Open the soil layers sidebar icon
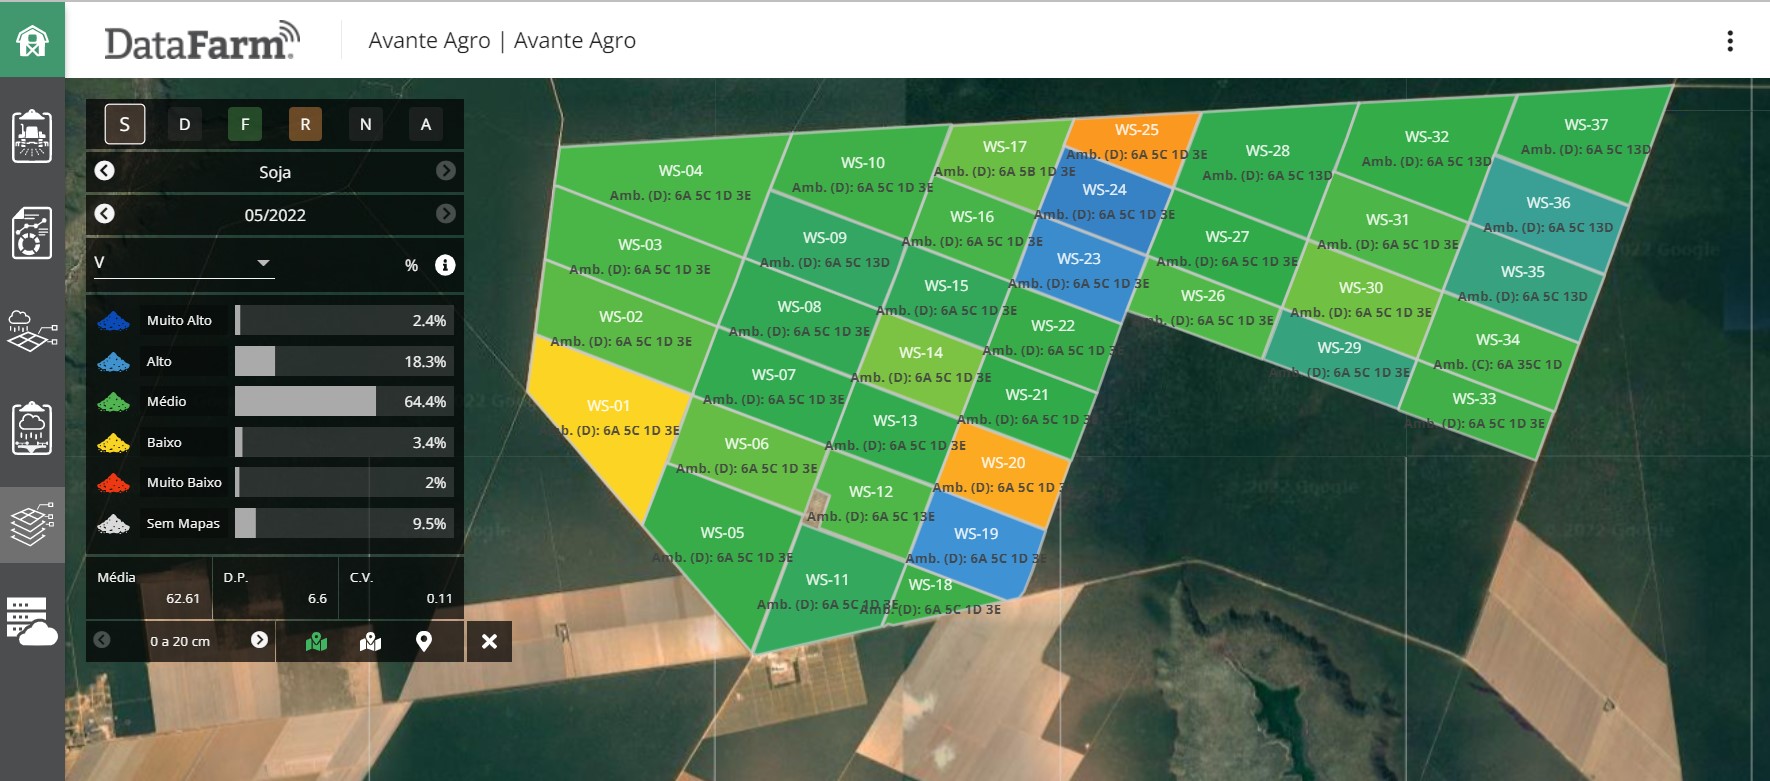 (x=32, y=525)
